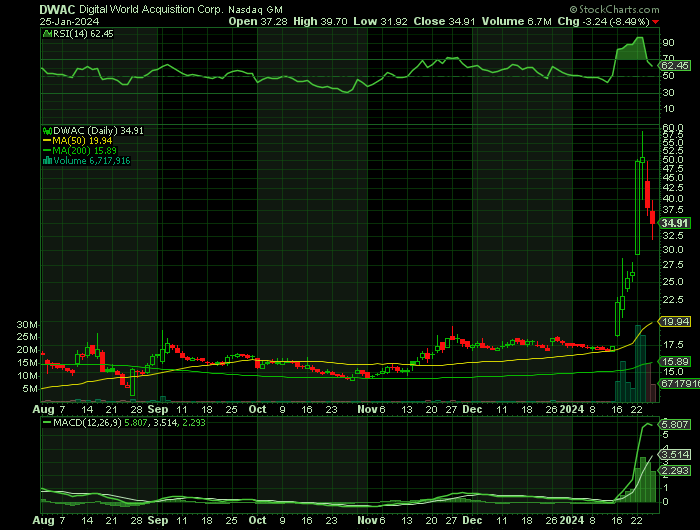Click the 15.89 MA(200) price tag

pos(675,362)
